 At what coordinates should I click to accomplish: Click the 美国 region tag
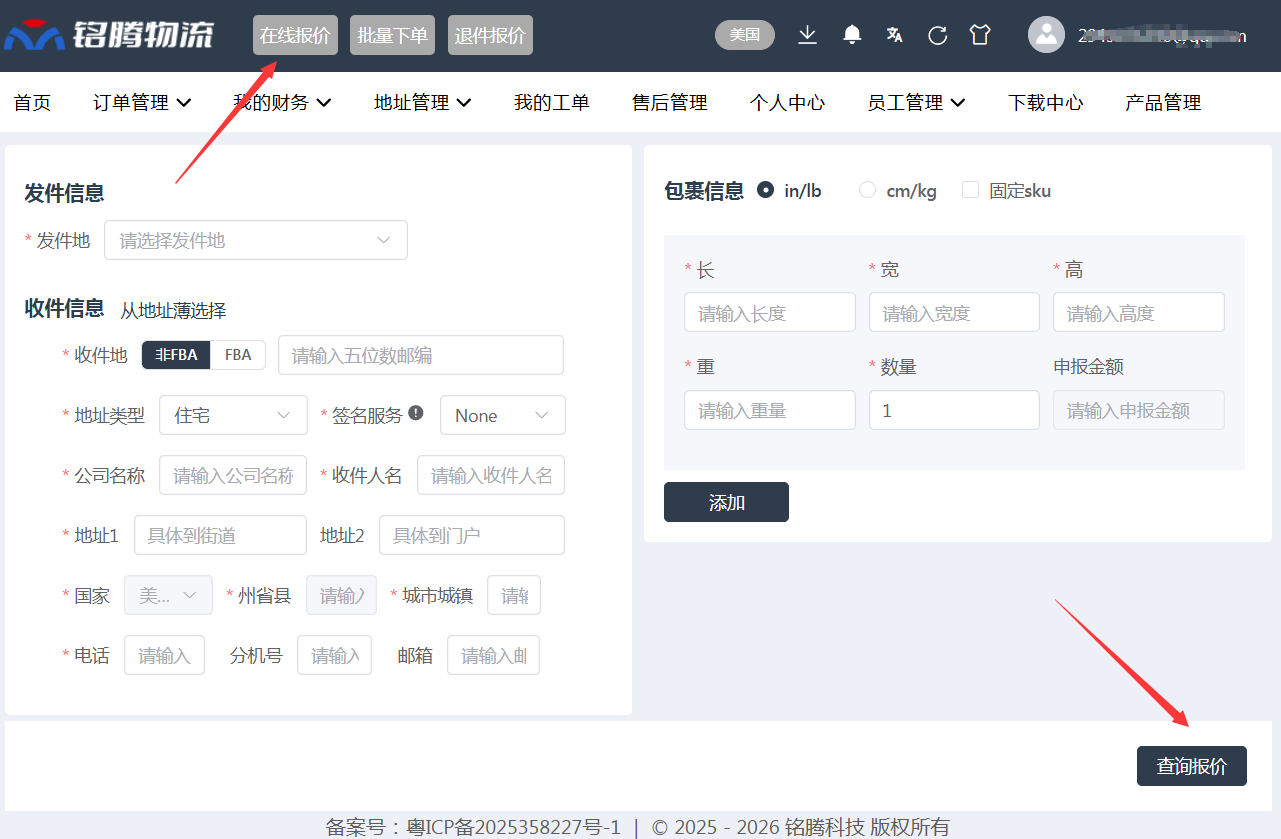[745, 35]
